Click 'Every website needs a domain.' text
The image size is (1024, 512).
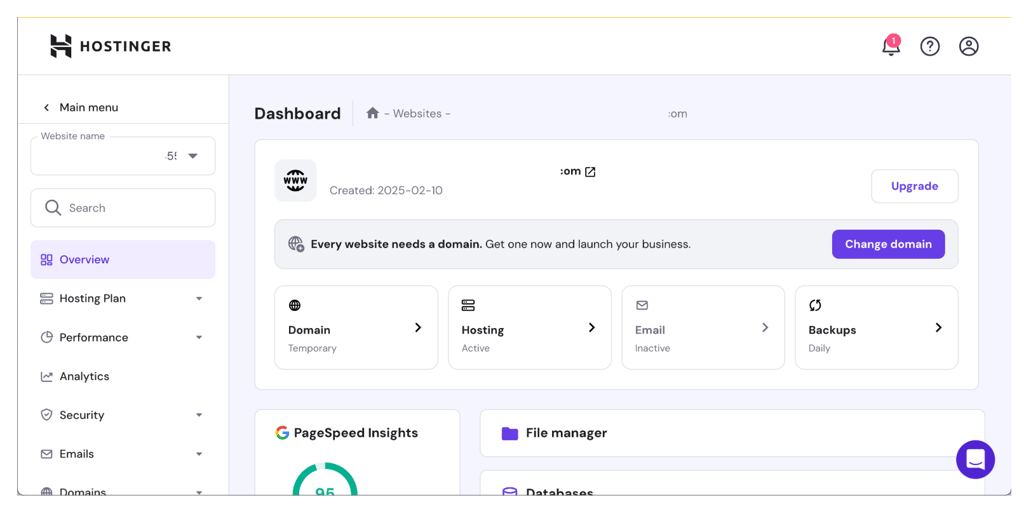(x=396, y=244)
